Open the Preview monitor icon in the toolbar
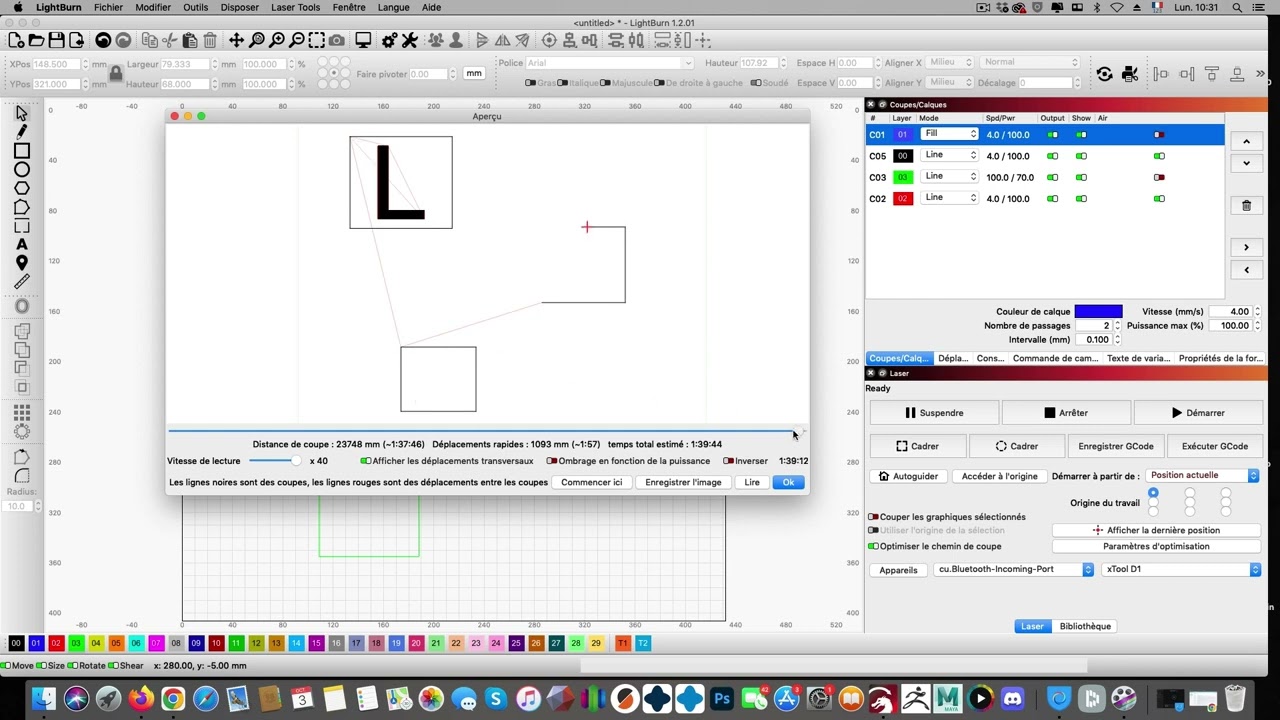This screenshot has height=720, width=1280. [363, 40]
